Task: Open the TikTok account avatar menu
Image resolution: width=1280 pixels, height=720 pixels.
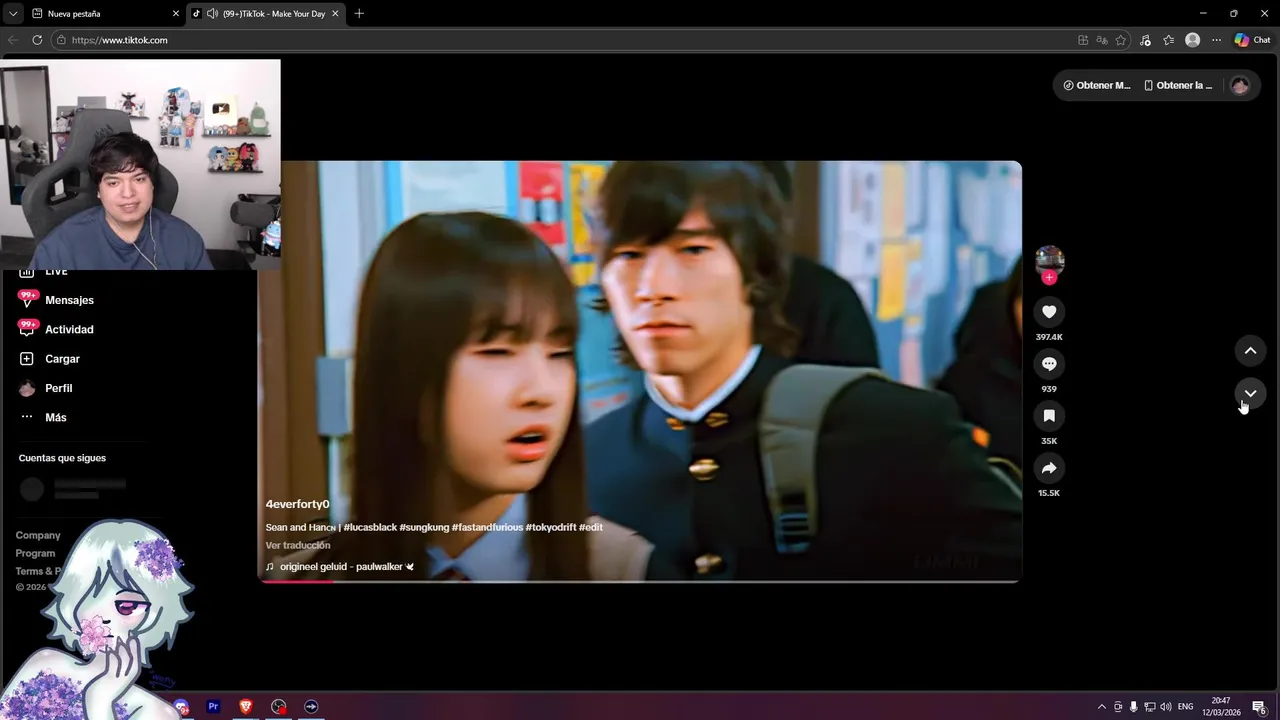Action: click(1240, 85)
